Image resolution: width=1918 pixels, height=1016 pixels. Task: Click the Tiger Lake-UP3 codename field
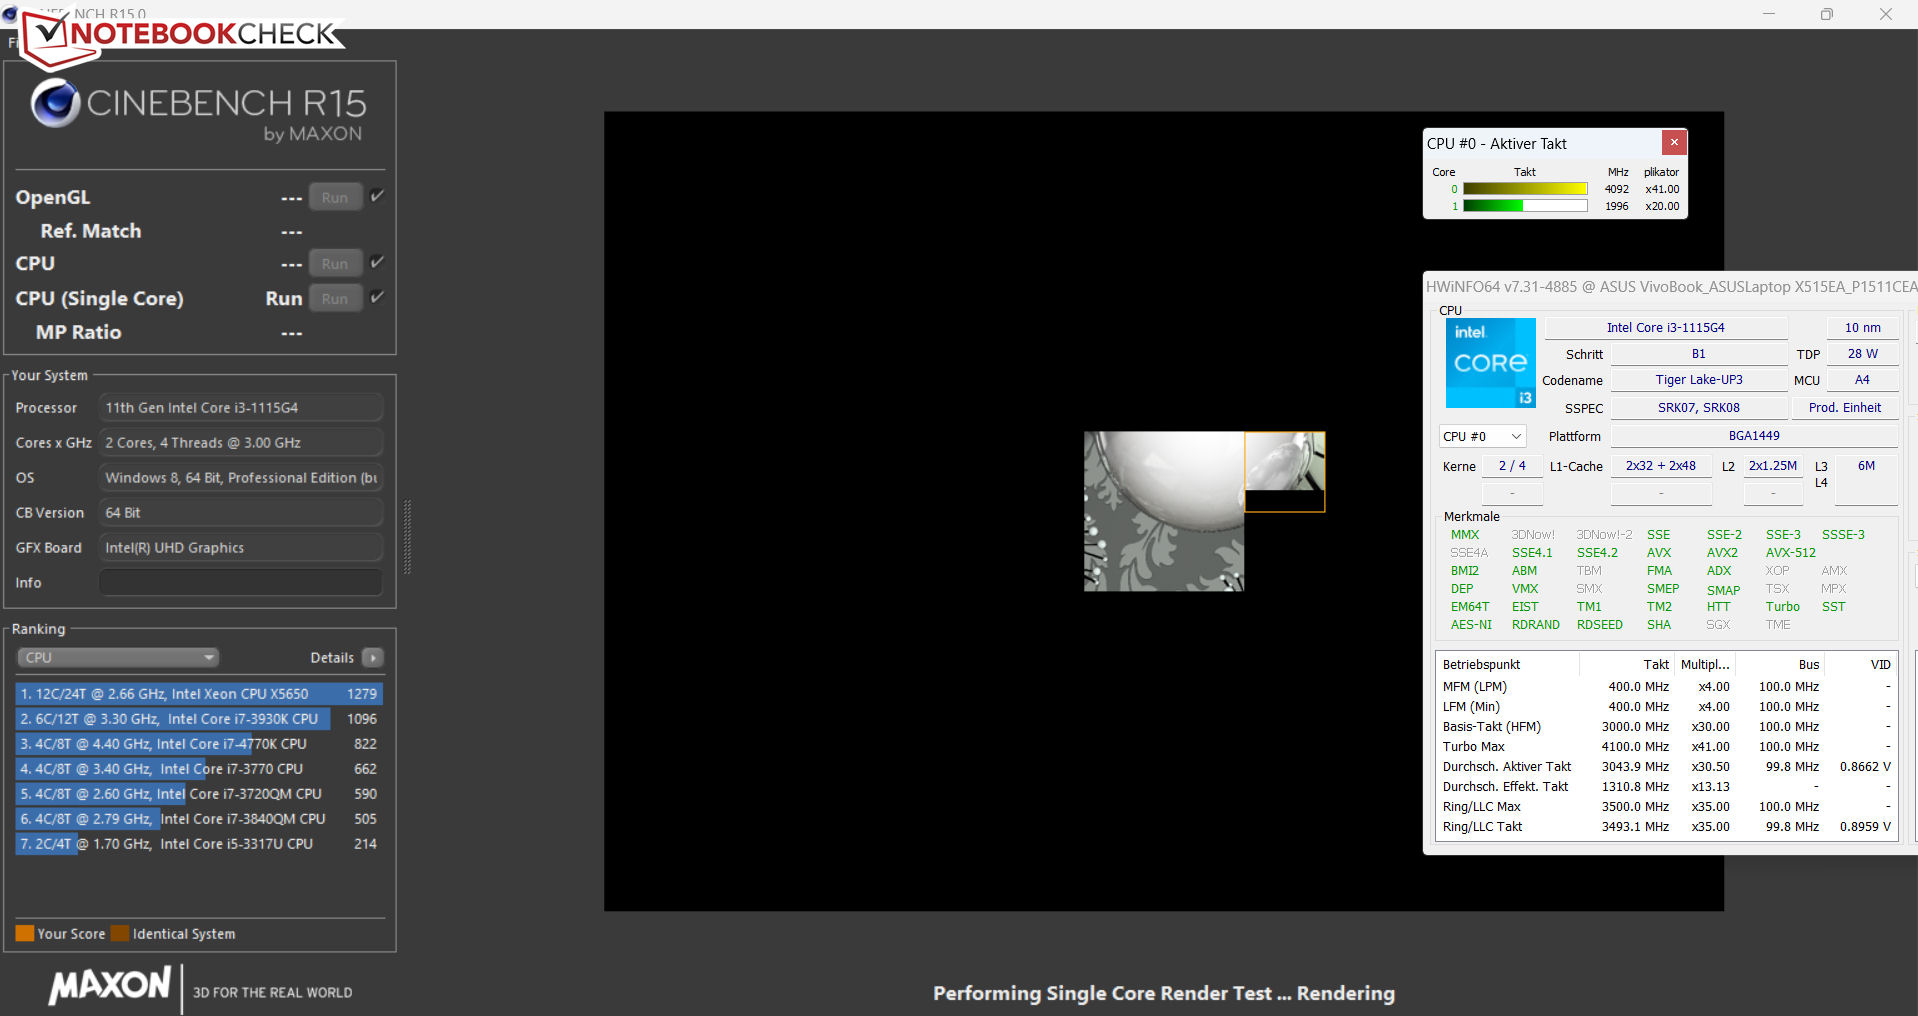pos(1699,380)
